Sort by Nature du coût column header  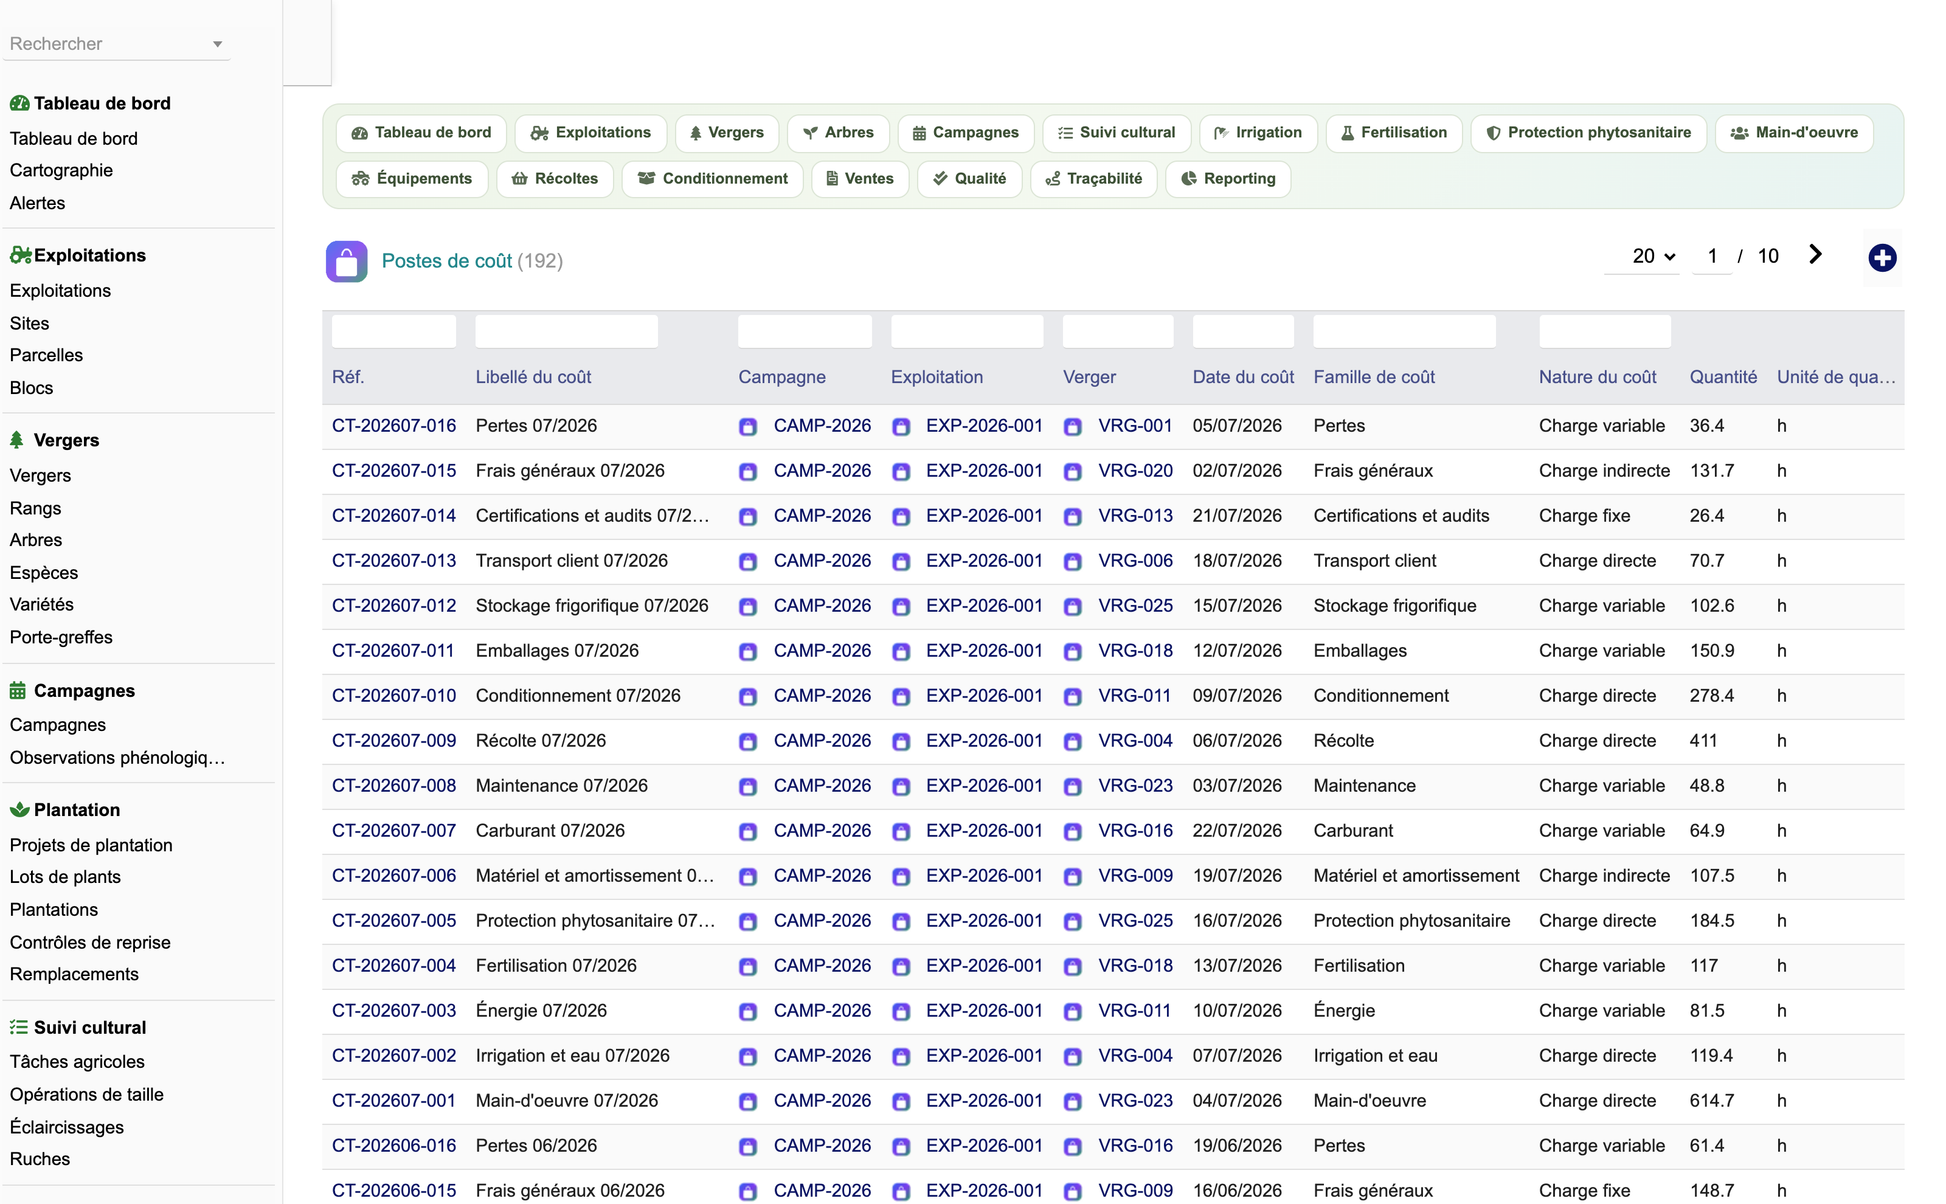[1598, 377]
